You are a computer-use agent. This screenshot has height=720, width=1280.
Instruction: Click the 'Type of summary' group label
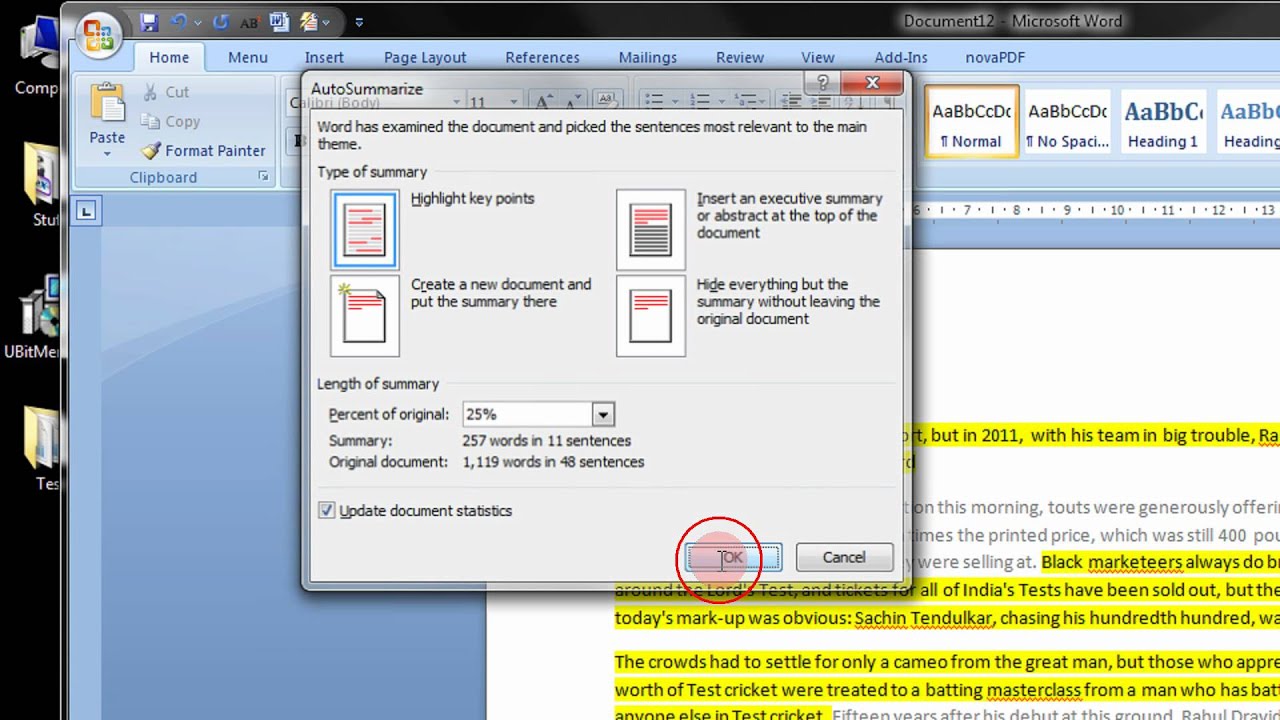(372, 172)
